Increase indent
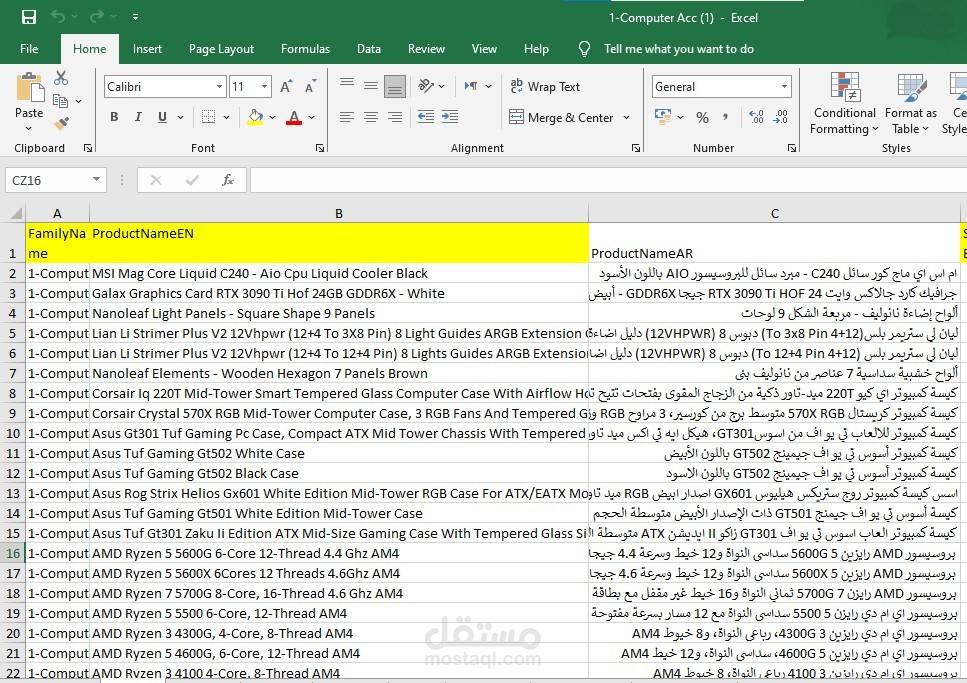Viewport: 967px width, 683px height. click(450, 117)
